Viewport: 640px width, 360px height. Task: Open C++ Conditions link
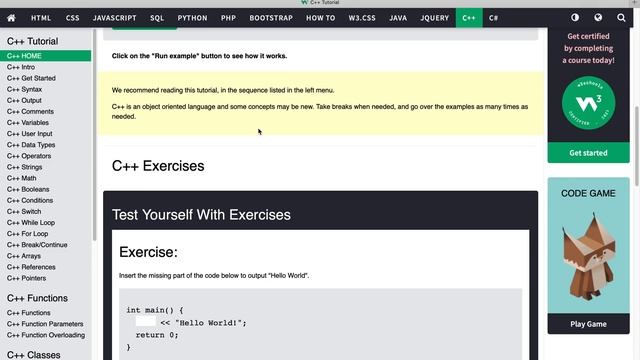point(30,200)
